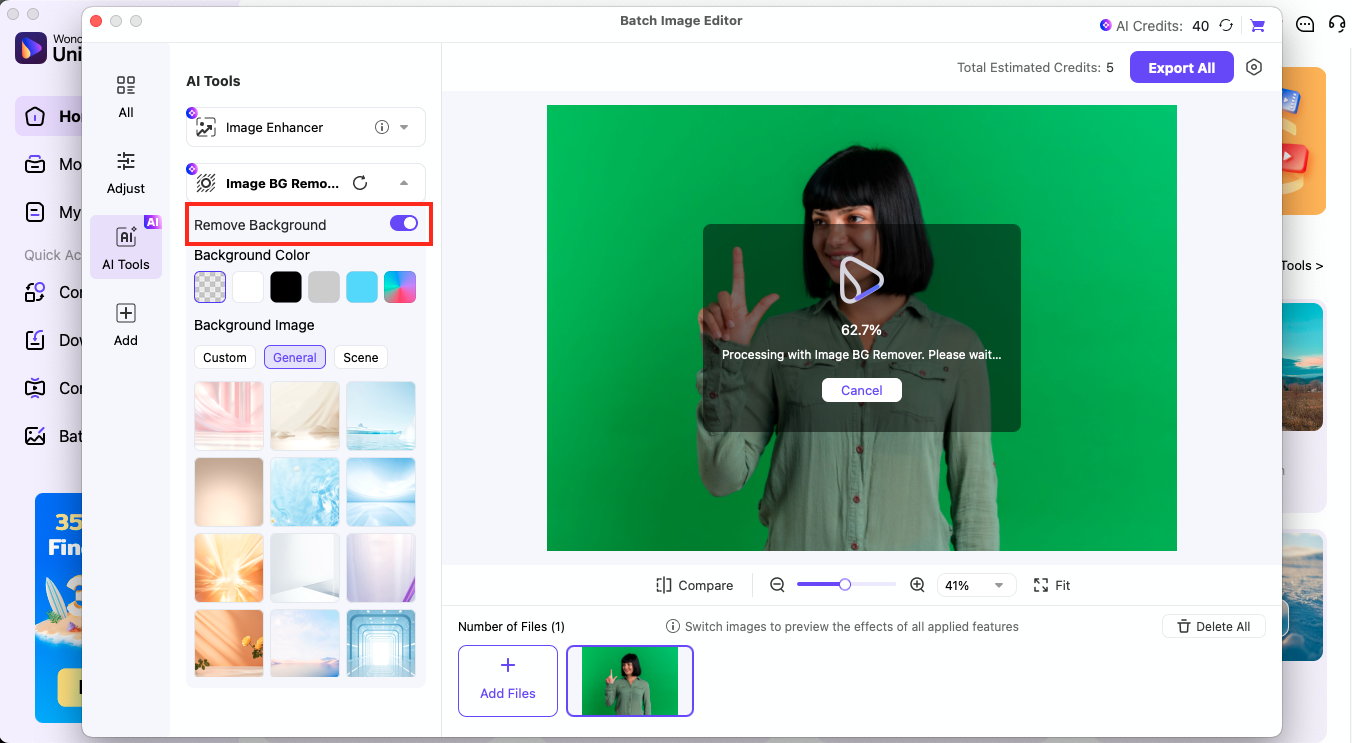This screenshot has width=1352, height=743.
Task: Click the Batch image icon in UniConverter sidebar
Action: coord(35,436)
